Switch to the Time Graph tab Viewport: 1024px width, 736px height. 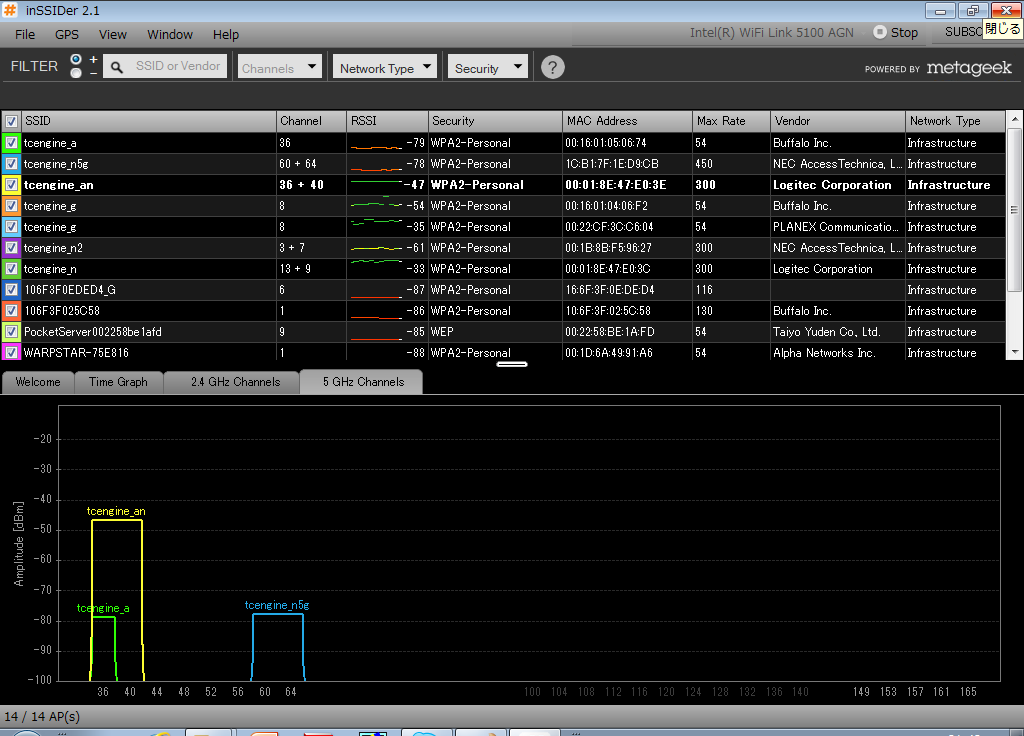(x=118, y=382)
